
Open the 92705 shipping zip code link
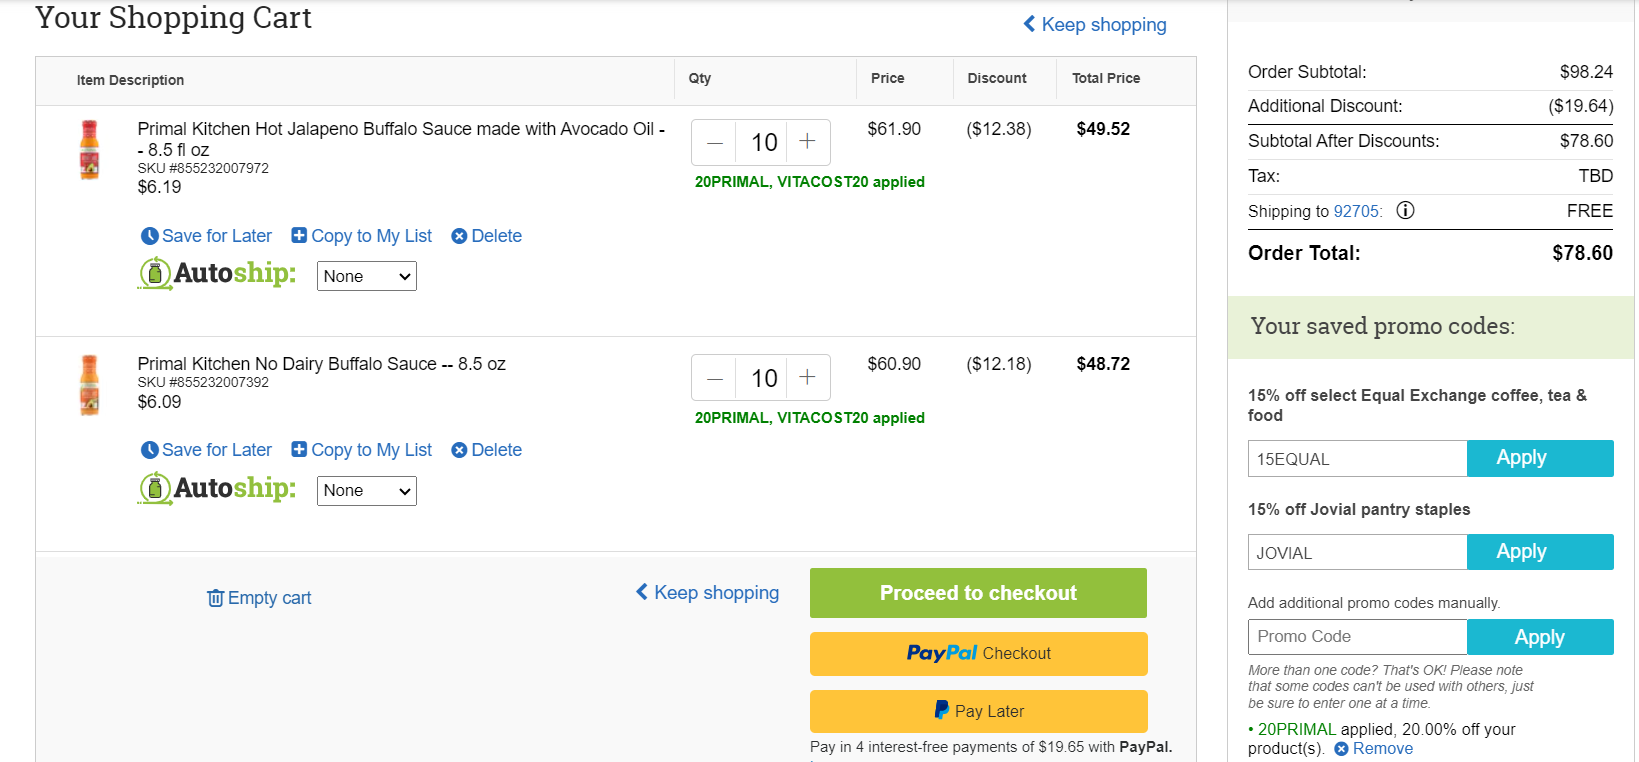tap(1356, 211)
